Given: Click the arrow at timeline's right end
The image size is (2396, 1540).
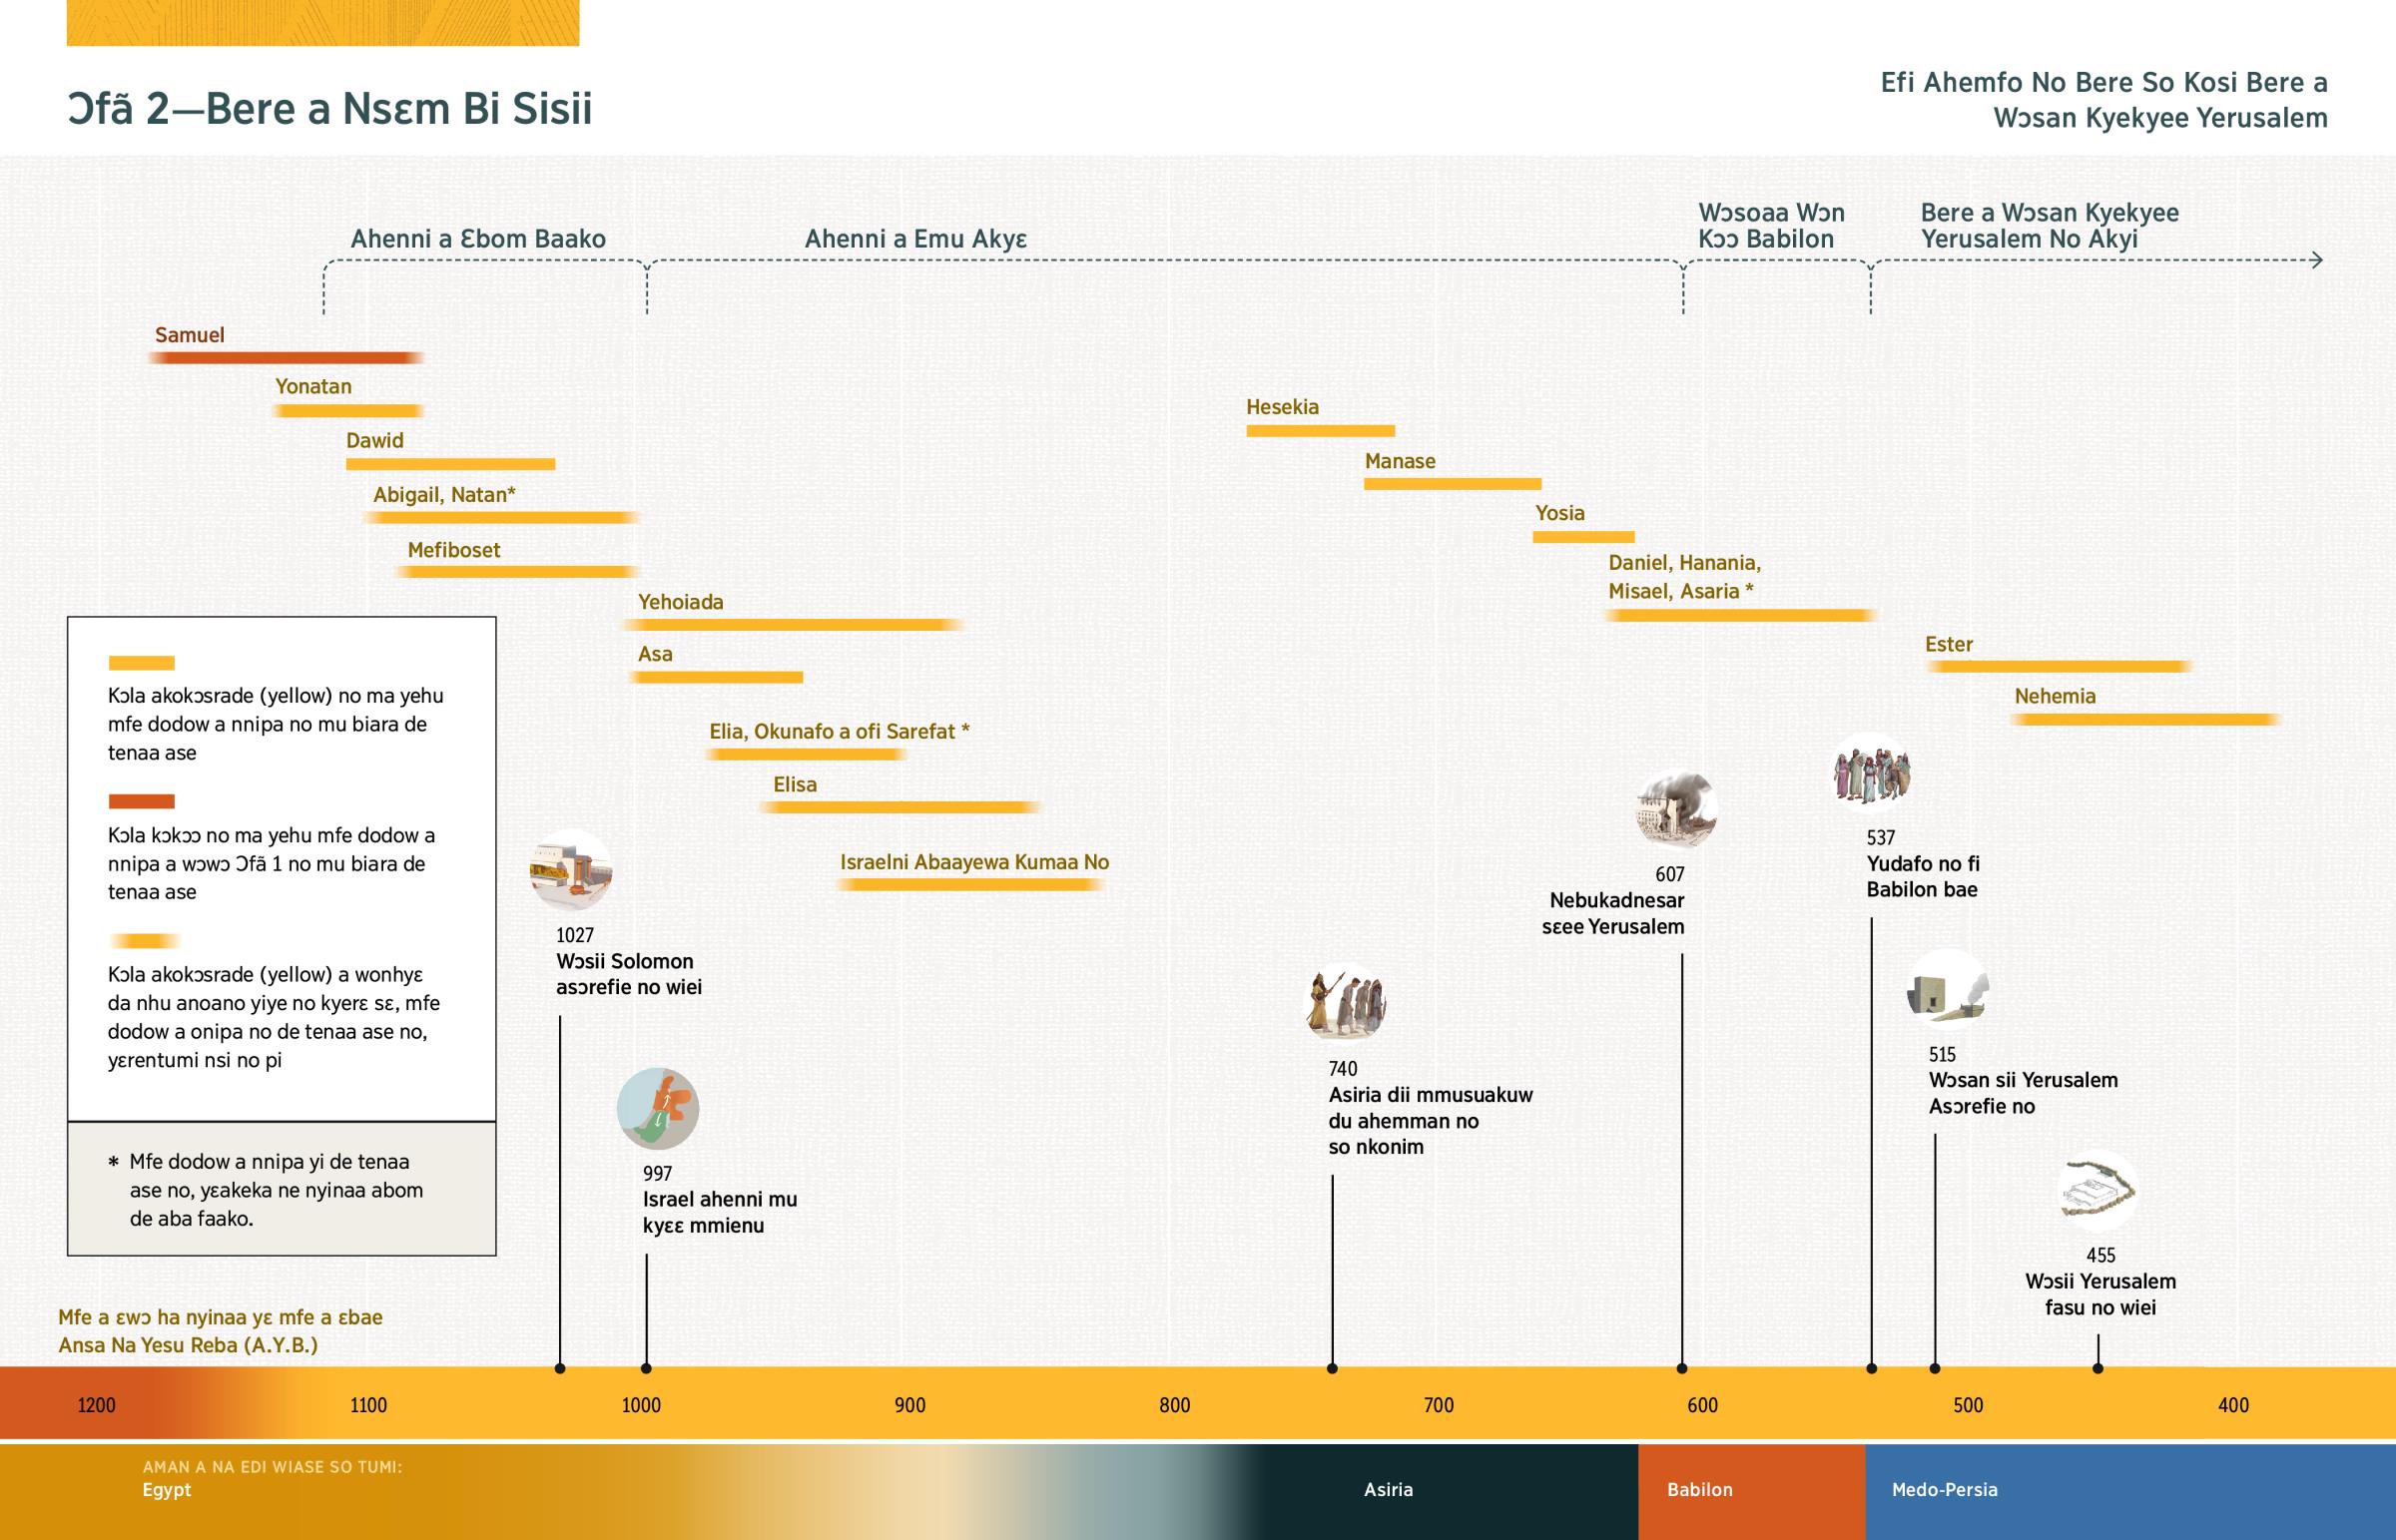Looking at the screenshot, I should coord(2316,261).
